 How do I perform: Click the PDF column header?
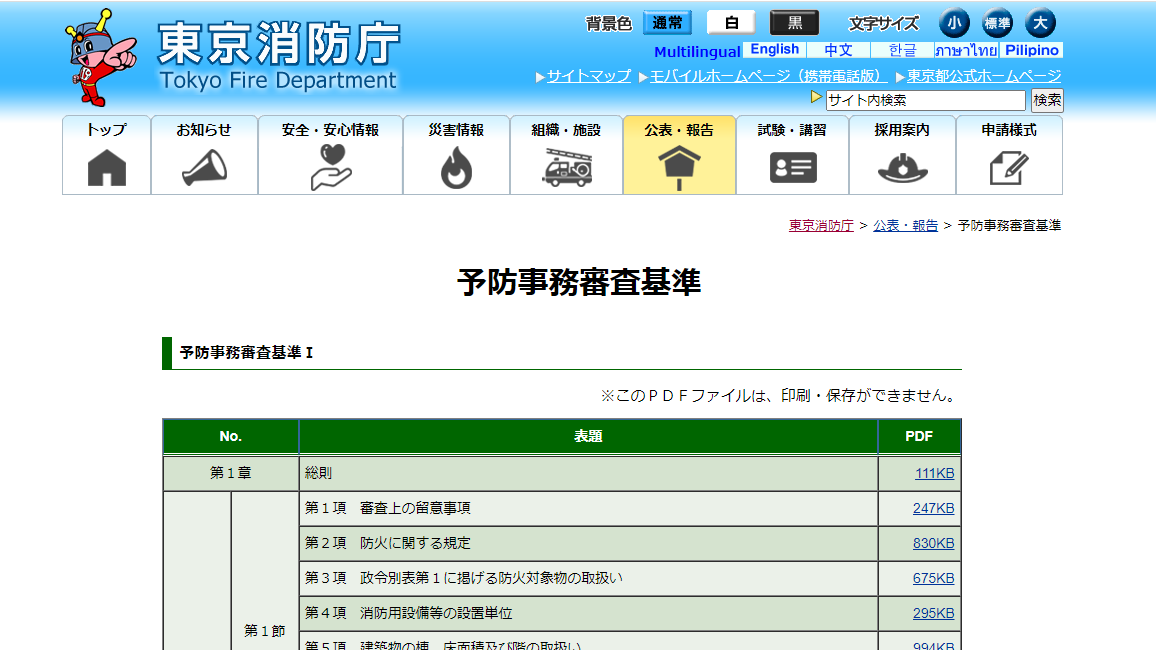point(919,436)
